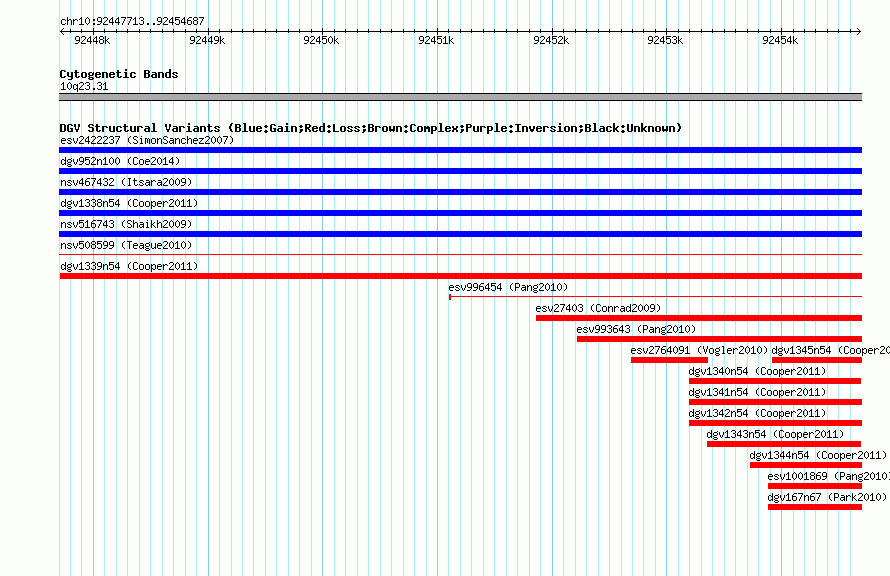Click the right arrowhead of the ruler

859,32
